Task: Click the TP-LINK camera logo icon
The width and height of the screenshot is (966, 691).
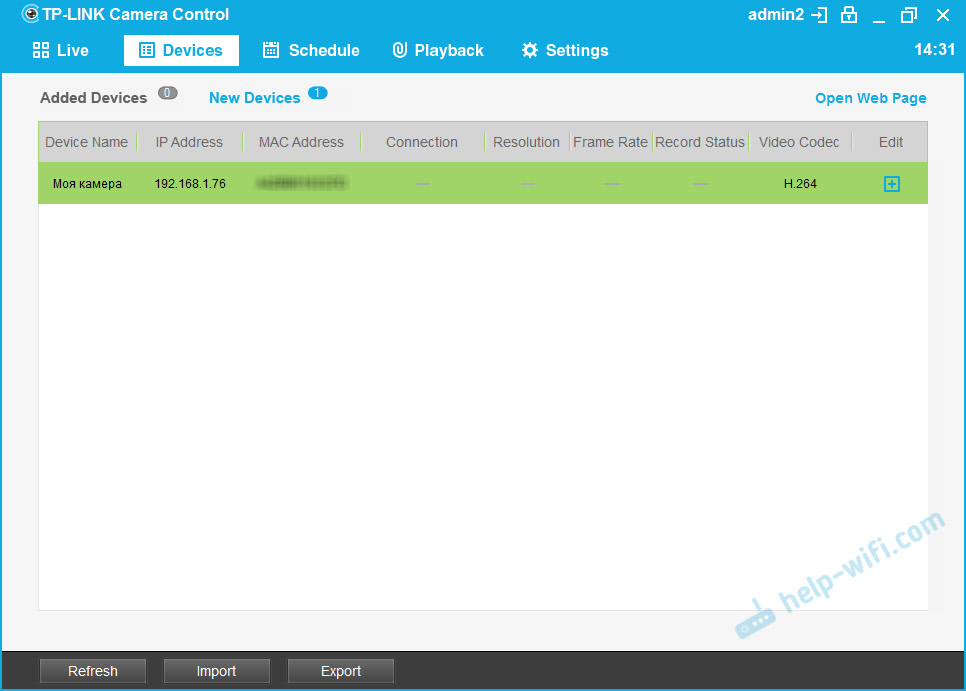Action: tap(30, 14)
